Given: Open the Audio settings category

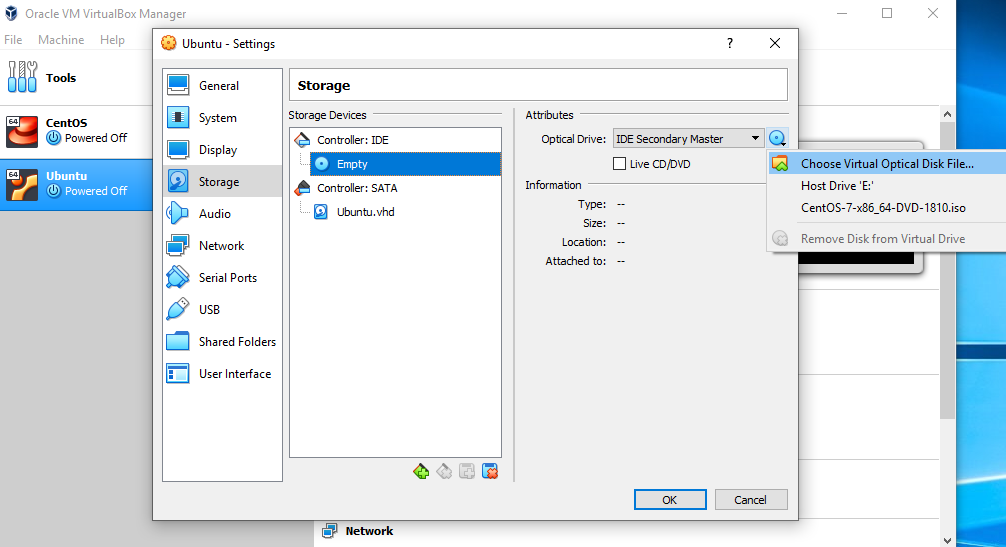Looking at the screenshot, I should 222,214.
